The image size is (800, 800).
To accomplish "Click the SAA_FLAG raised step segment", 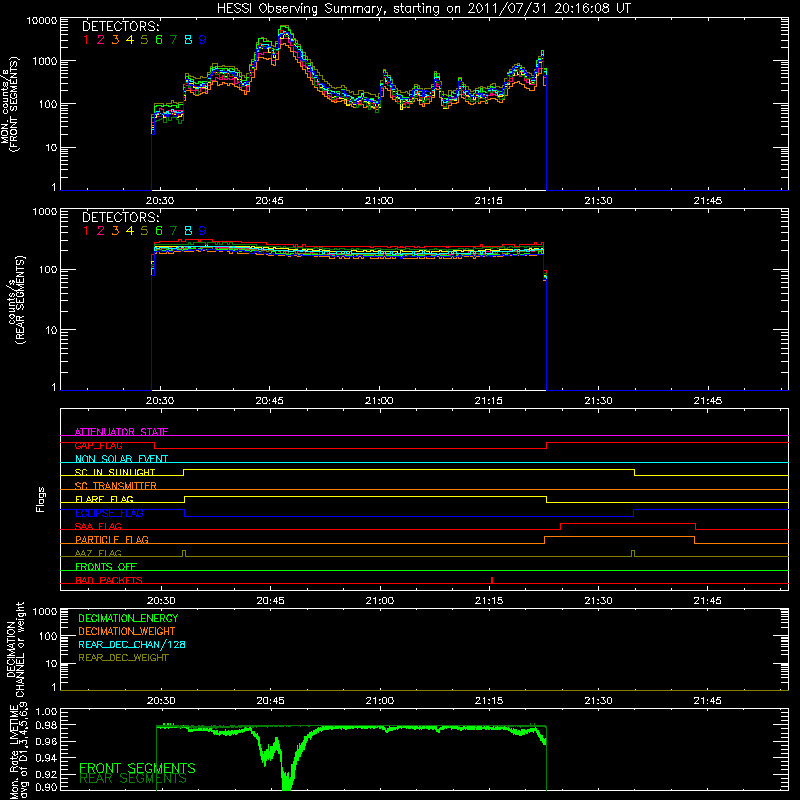I will pos(628,523).
